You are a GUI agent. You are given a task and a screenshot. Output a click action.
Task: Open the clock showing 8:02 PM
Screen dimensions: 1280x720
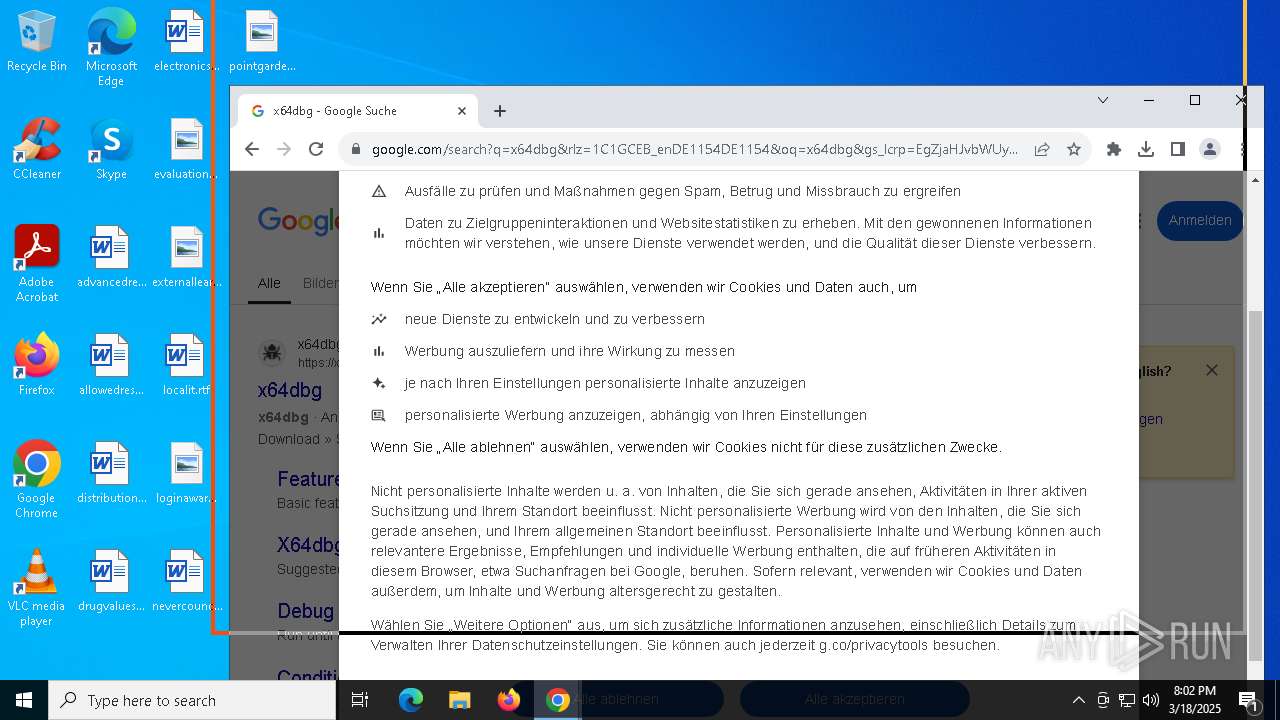1195,700
